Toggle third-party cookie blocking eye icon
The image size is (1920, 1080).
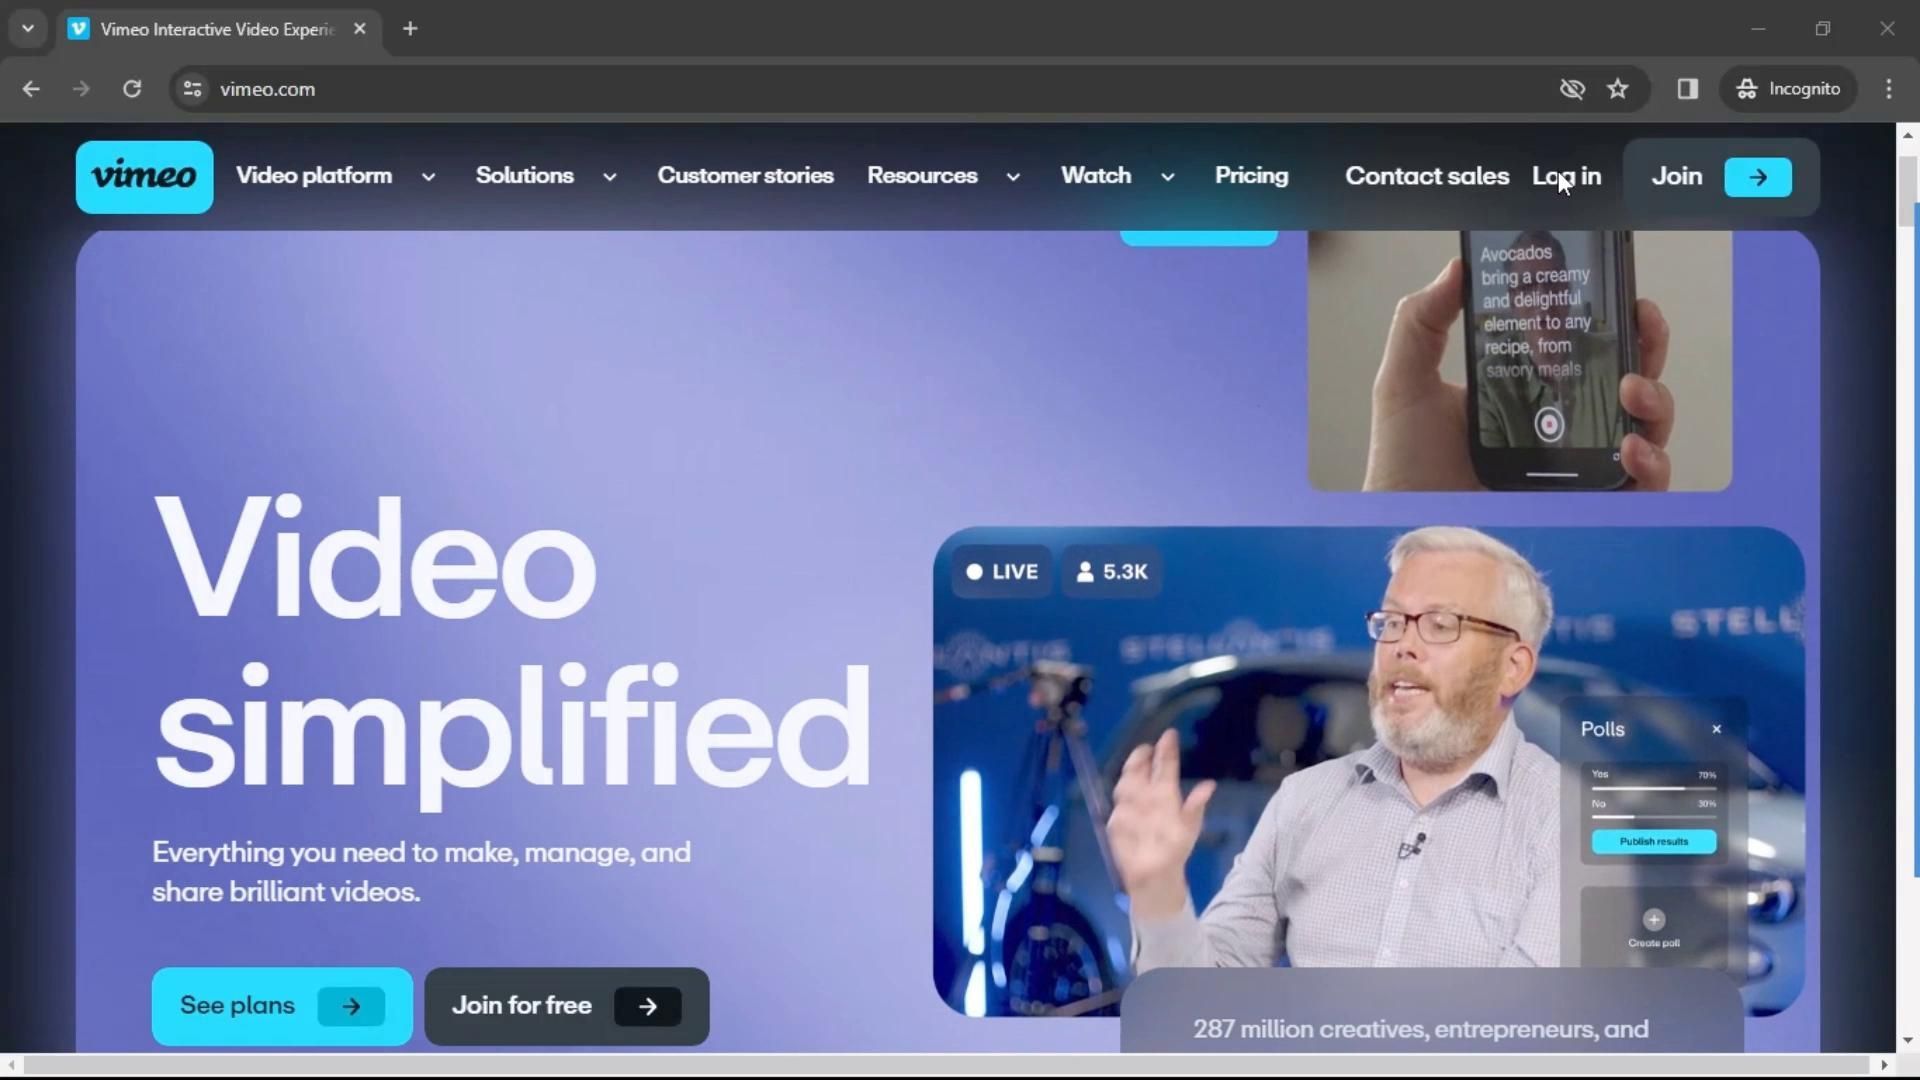pyautogui.click(x=1572, y=88)
